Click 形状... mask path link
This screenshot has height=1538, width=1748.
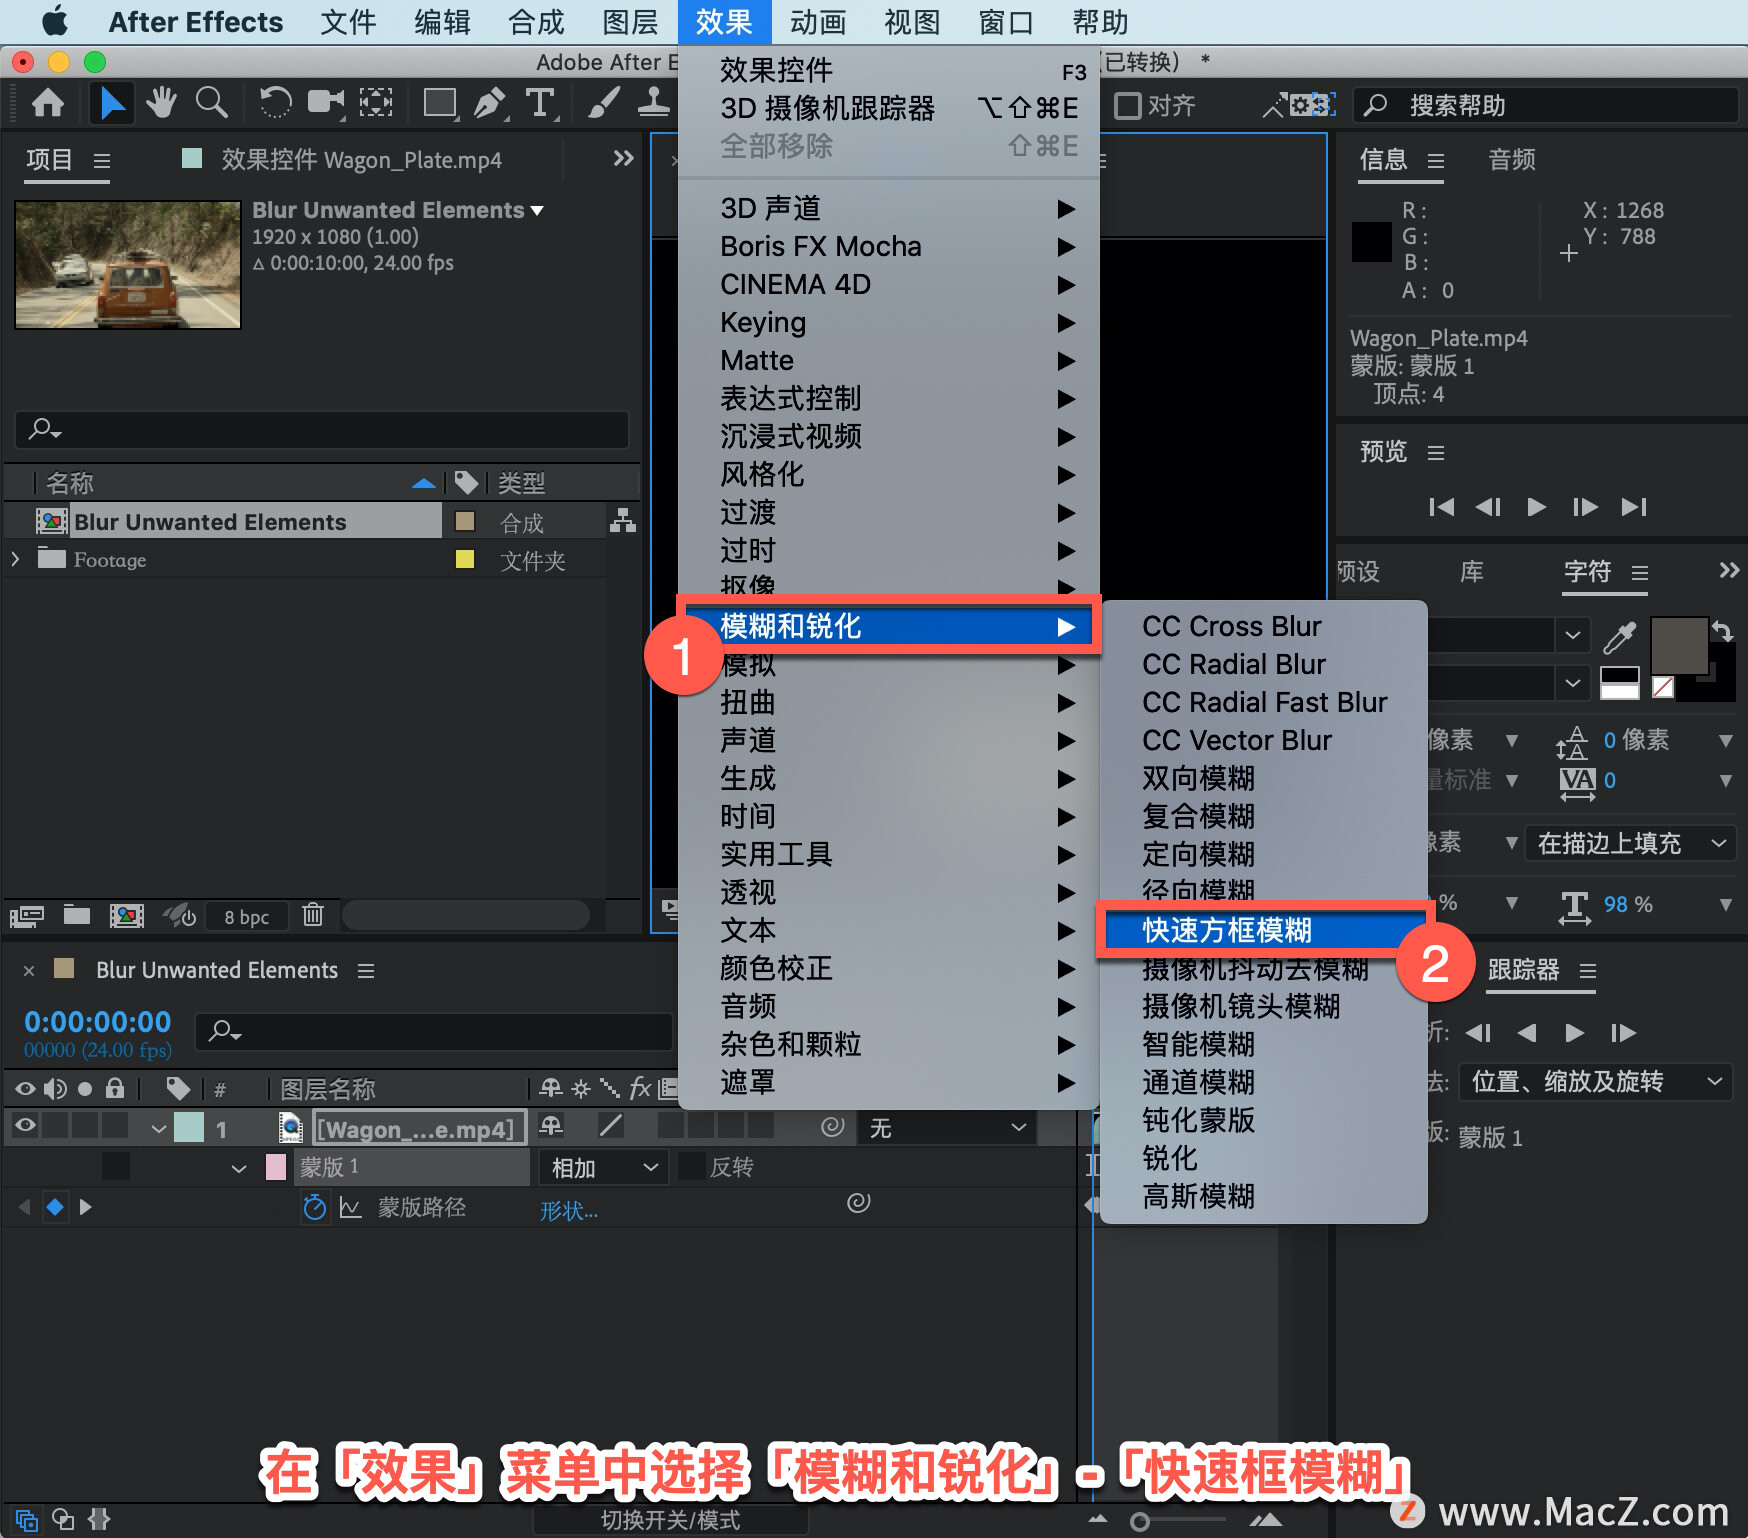point(568,1211)
